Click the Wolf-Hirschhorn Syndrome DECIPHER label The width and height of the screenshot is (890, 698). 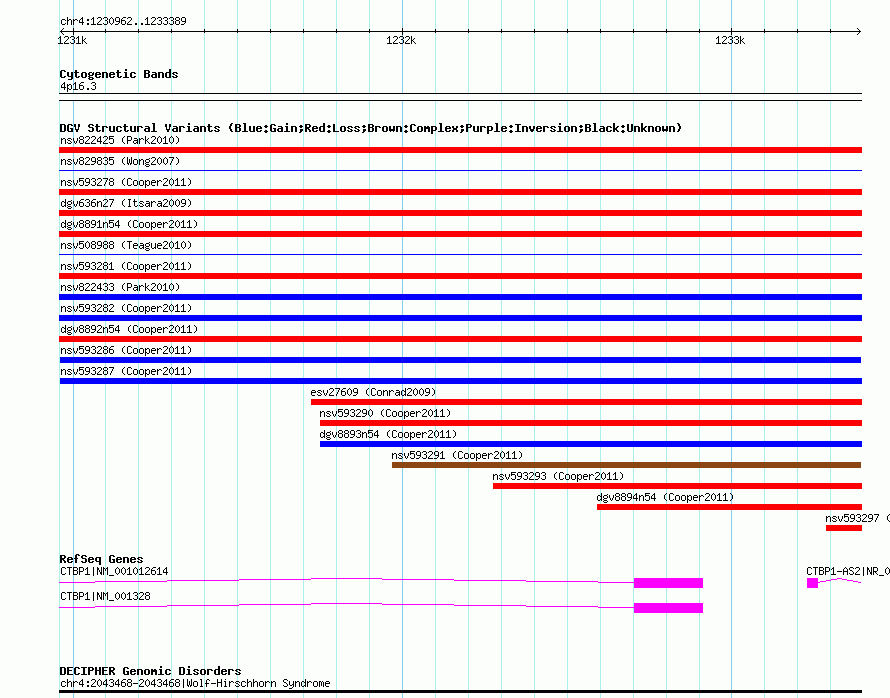click(x=195, y=683)
